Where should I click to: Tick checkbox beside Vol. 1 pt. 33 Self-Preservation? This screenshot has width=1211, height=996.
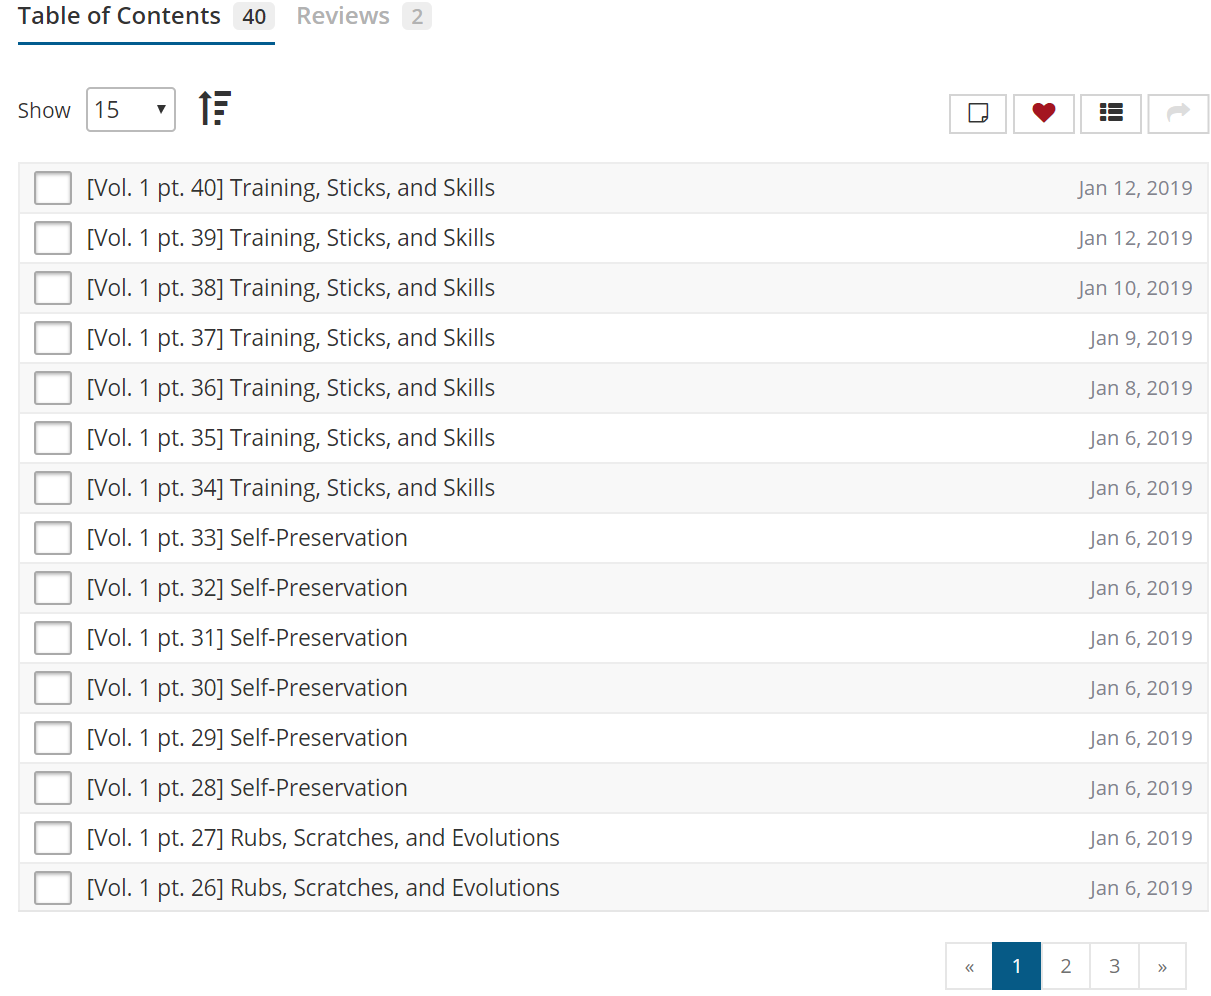[x=53, y=538]
